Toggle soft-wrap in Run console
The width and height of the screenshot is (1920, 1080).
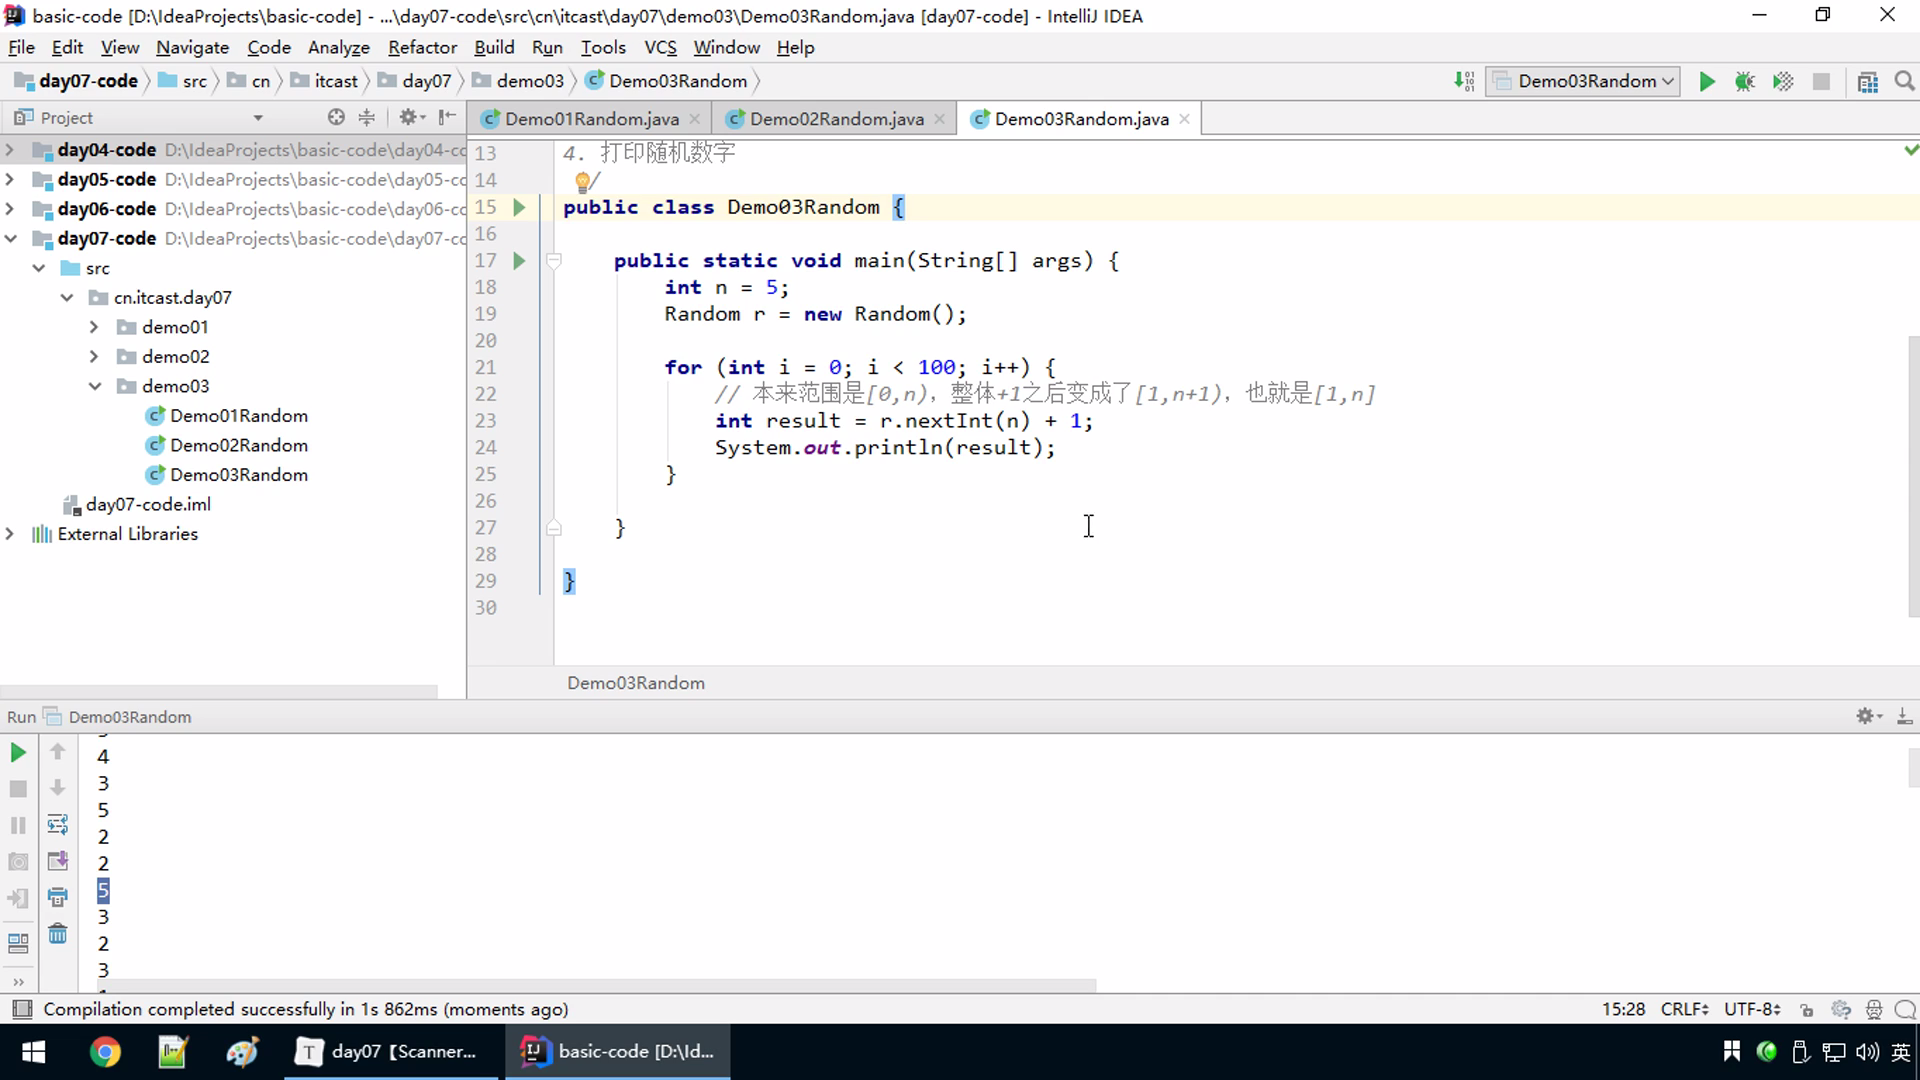coord(58,824)
